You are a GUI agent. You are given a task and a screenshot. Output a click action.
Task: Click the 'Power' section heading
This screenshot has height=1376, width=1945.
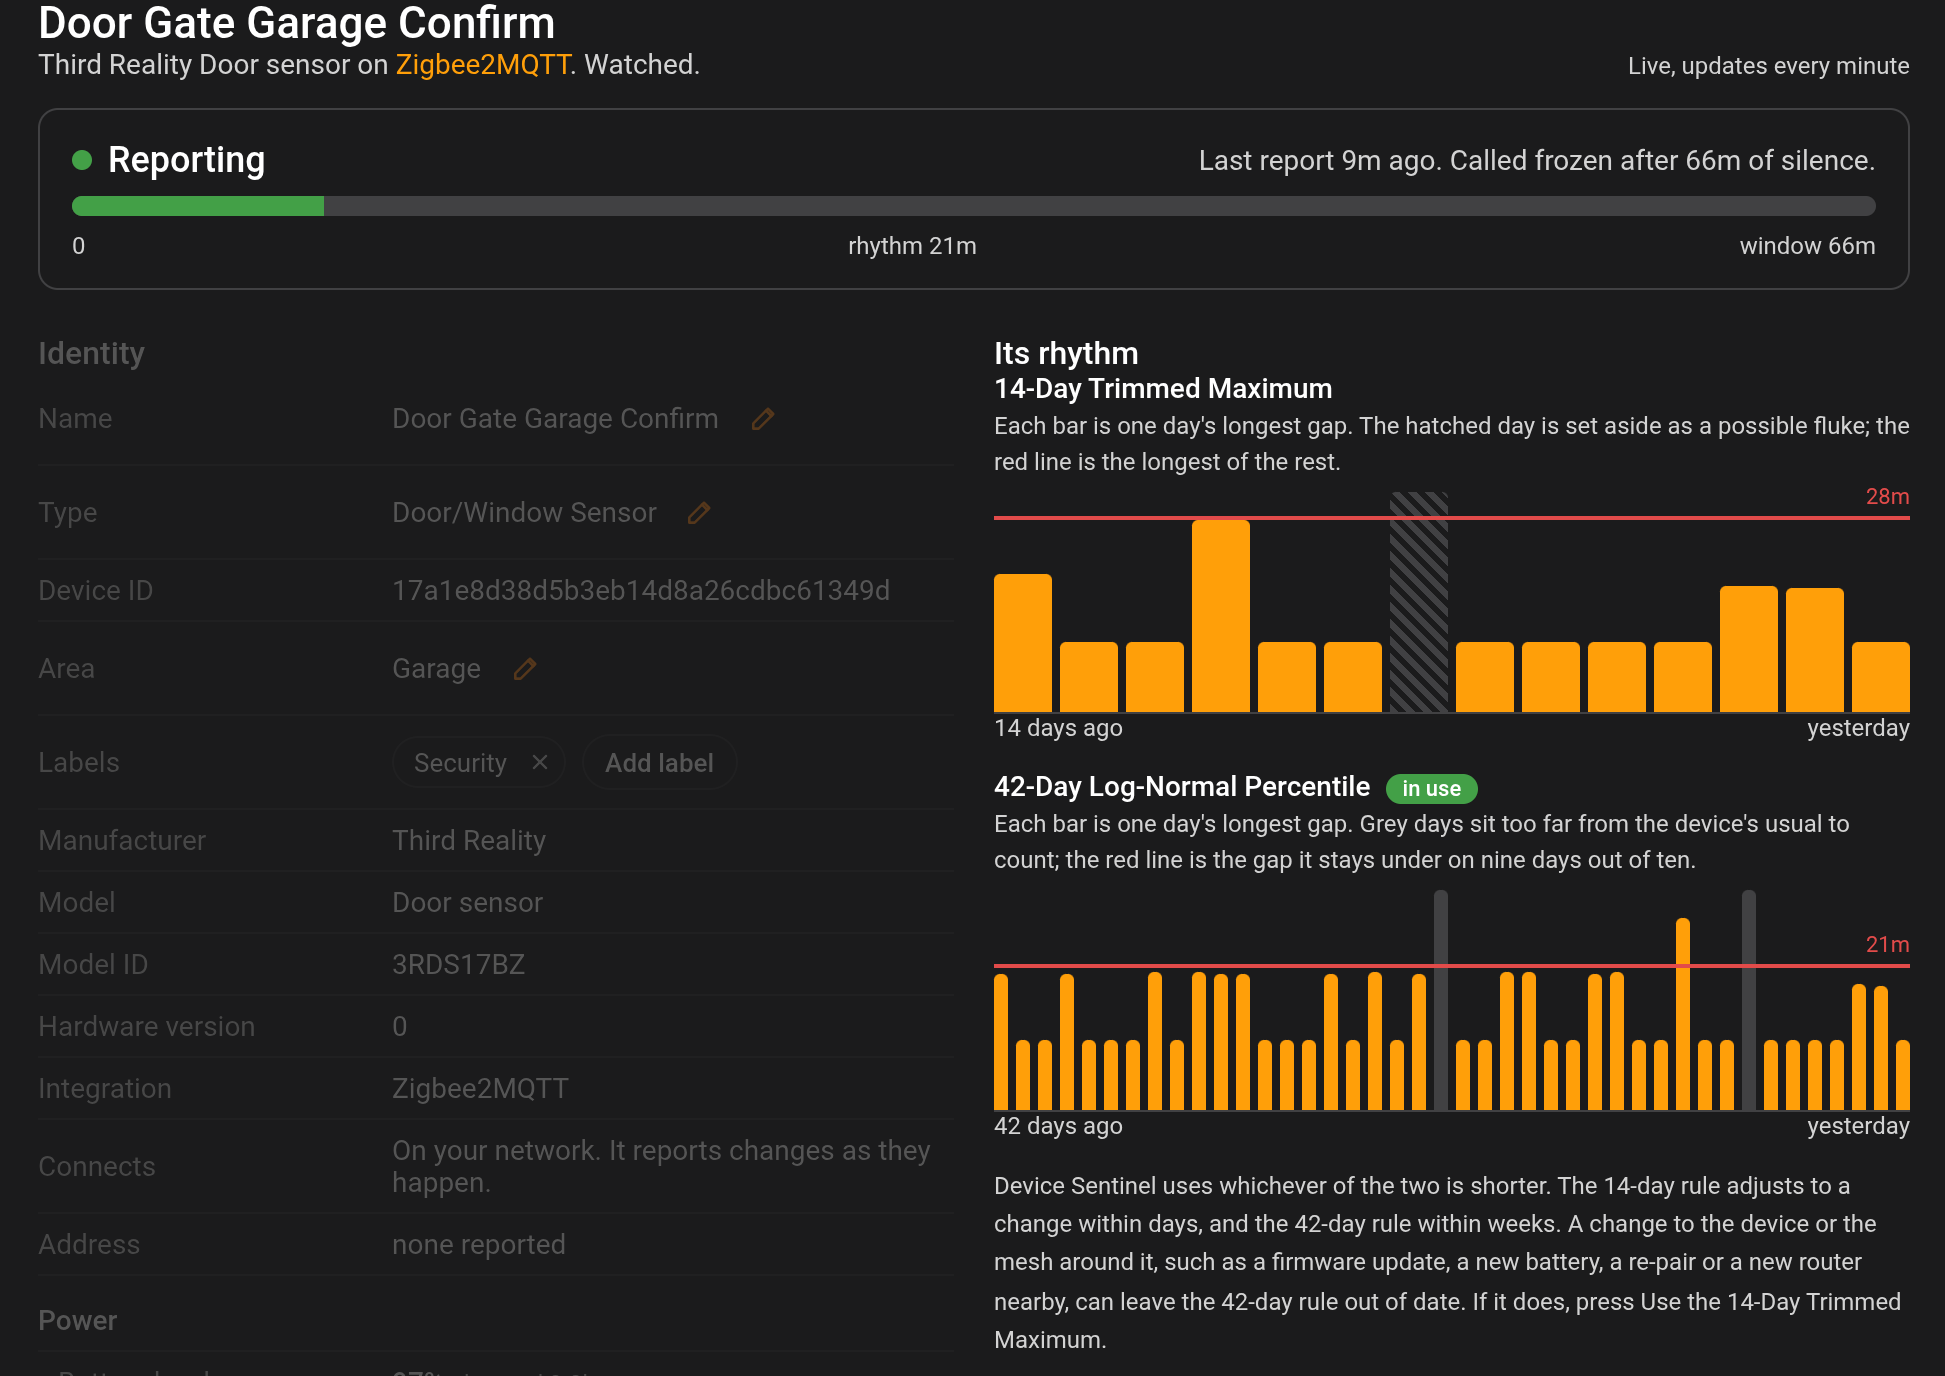click(x=77, y=1321)
